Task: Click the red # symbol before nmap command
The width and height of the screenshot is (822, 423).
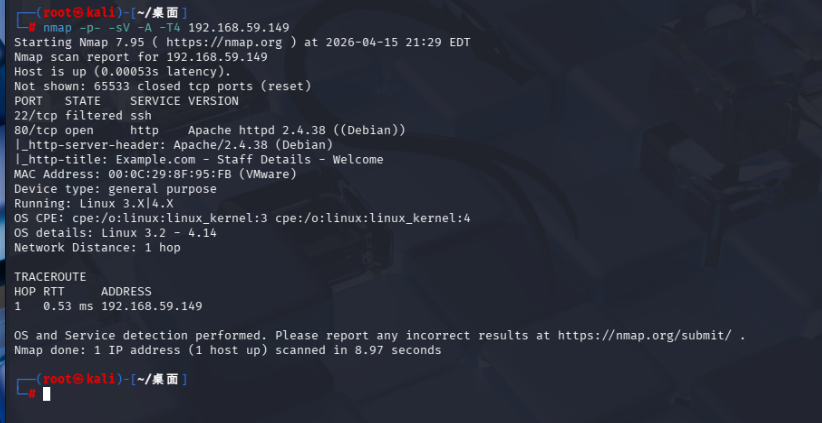Action: pyautogui.click(x=32, y=27)
